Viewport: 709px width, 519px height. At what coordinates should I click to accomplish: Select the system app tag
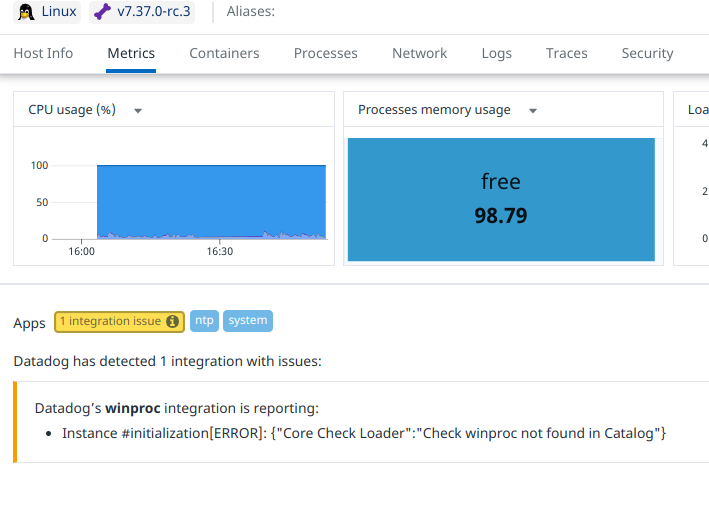point(248,321)
